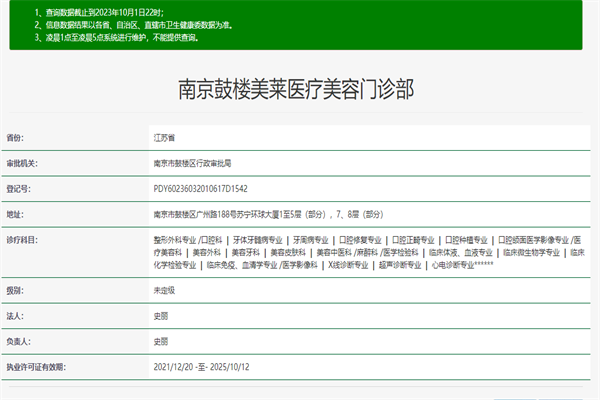
Task: Select 史丽 in the 法人 row
Action: [161, 316]
